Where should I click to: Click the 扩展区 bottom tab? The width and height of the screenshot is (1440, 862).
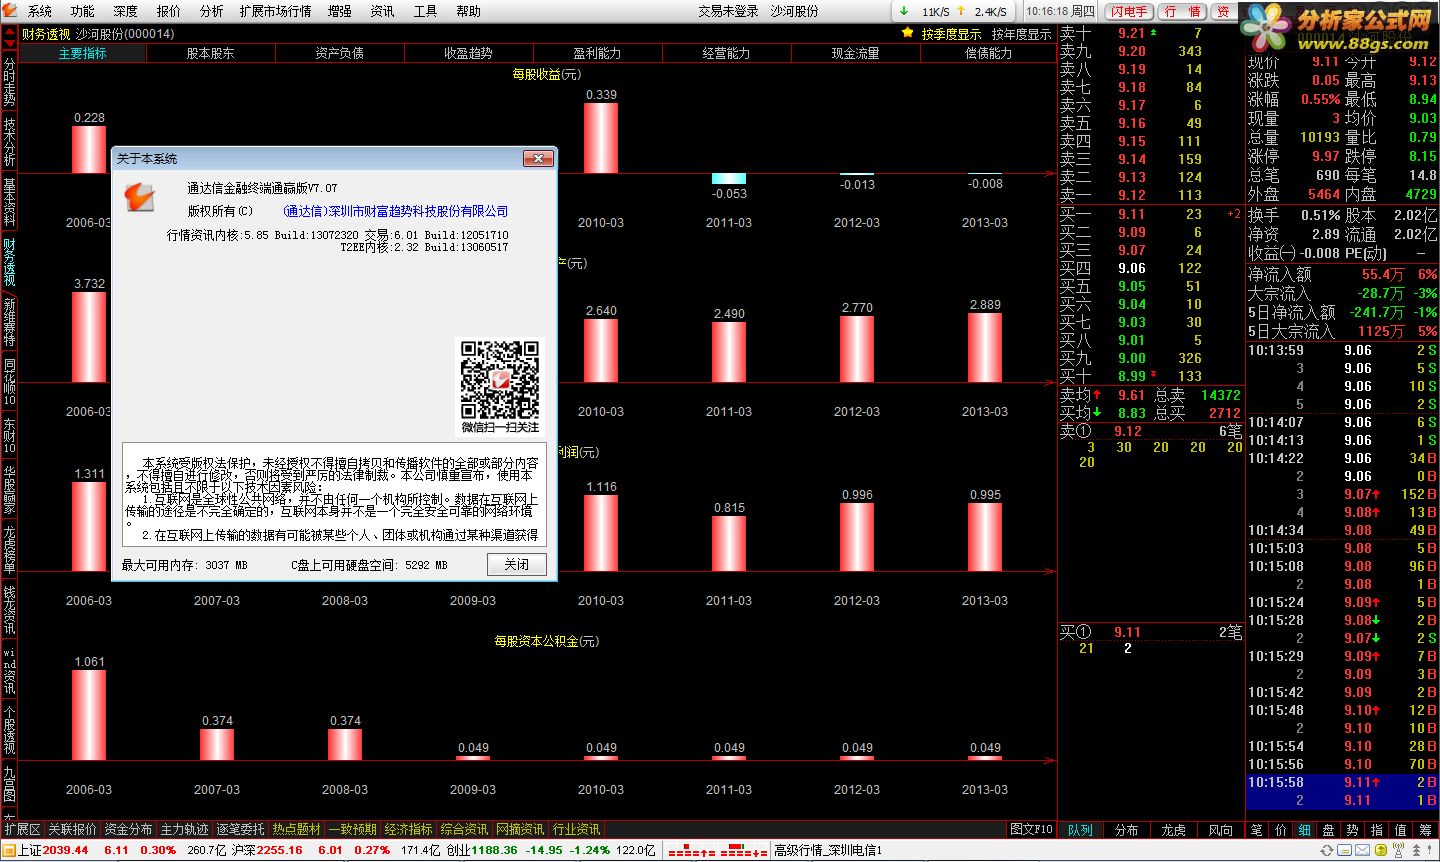coord(22,829)
